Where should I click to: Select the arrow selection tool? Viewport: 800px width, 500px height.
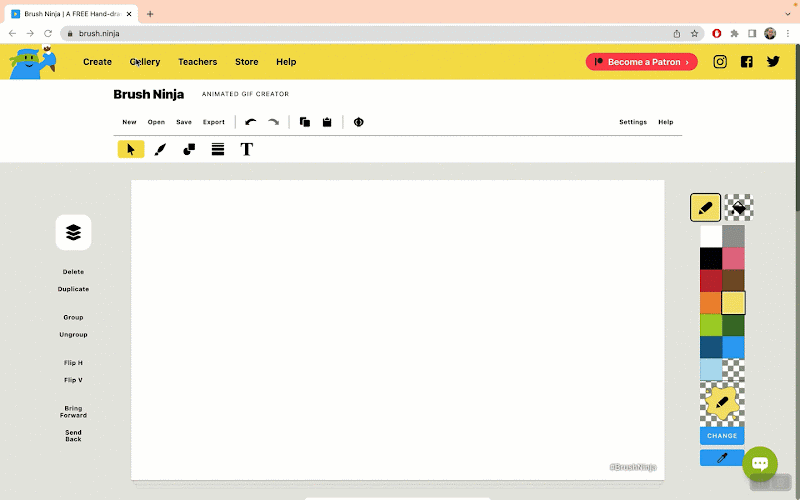(131, 149)
